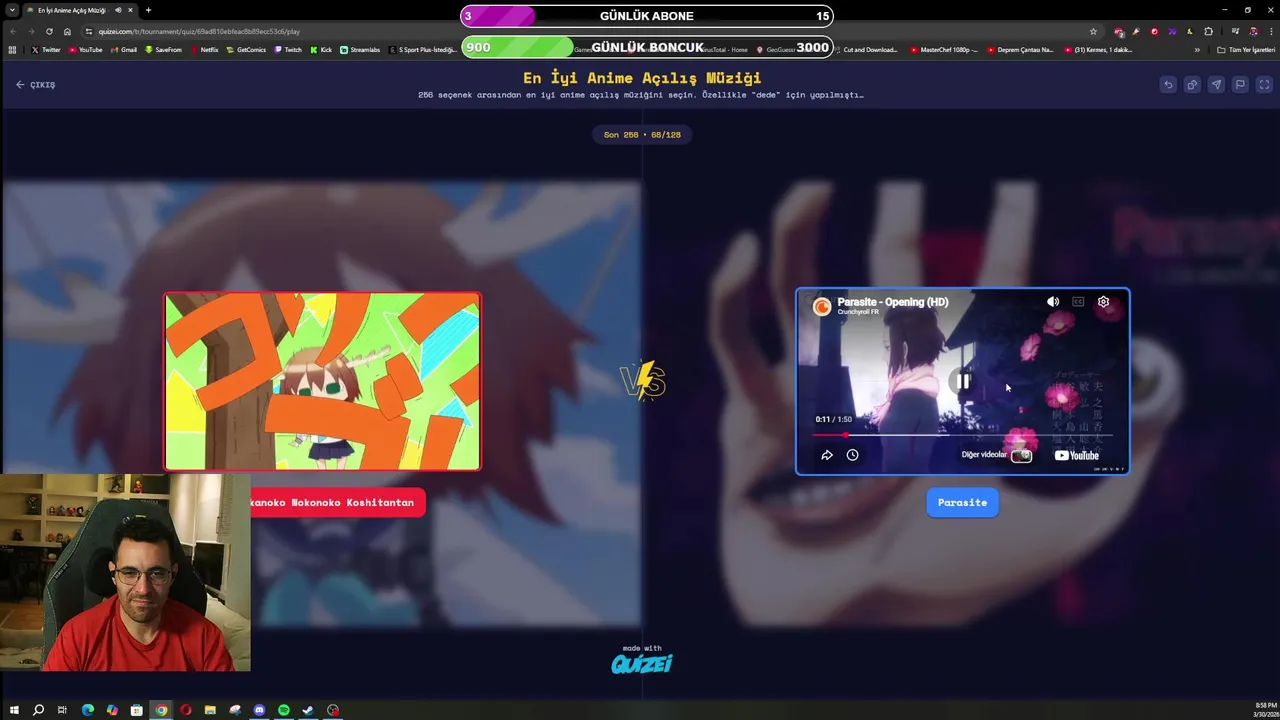Open the Twitter bookmark
Viewport: 1280px width, 720px height.
pyautogui.click(x=46, y=49)
